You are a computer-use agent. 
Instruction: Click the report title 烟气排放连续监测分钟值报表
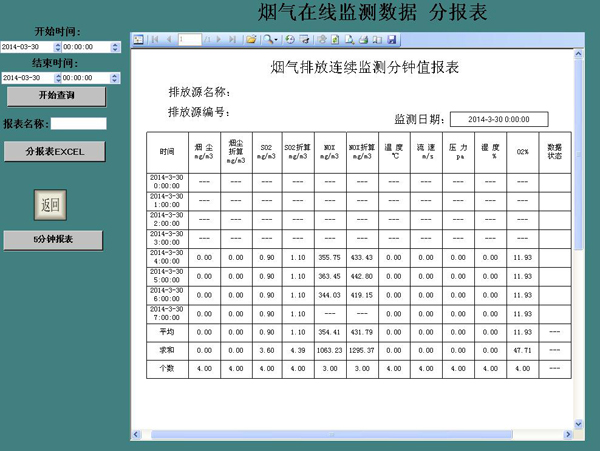[x=364, y=68]
